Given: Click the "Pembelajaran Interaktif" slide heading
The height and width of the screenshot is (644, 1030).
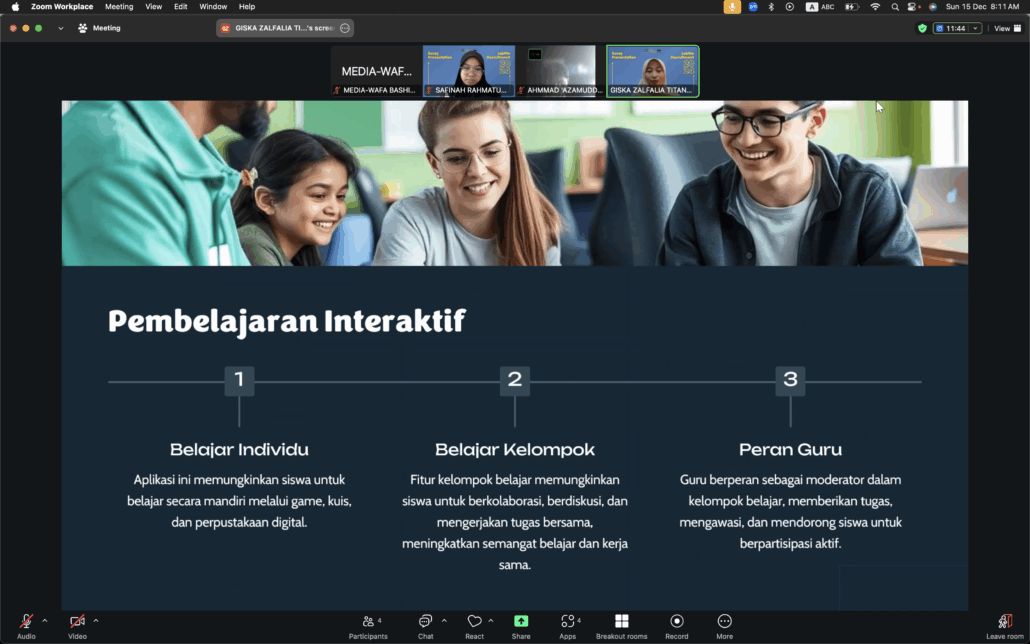Looking at the screenshot, I should pos(287,321).
